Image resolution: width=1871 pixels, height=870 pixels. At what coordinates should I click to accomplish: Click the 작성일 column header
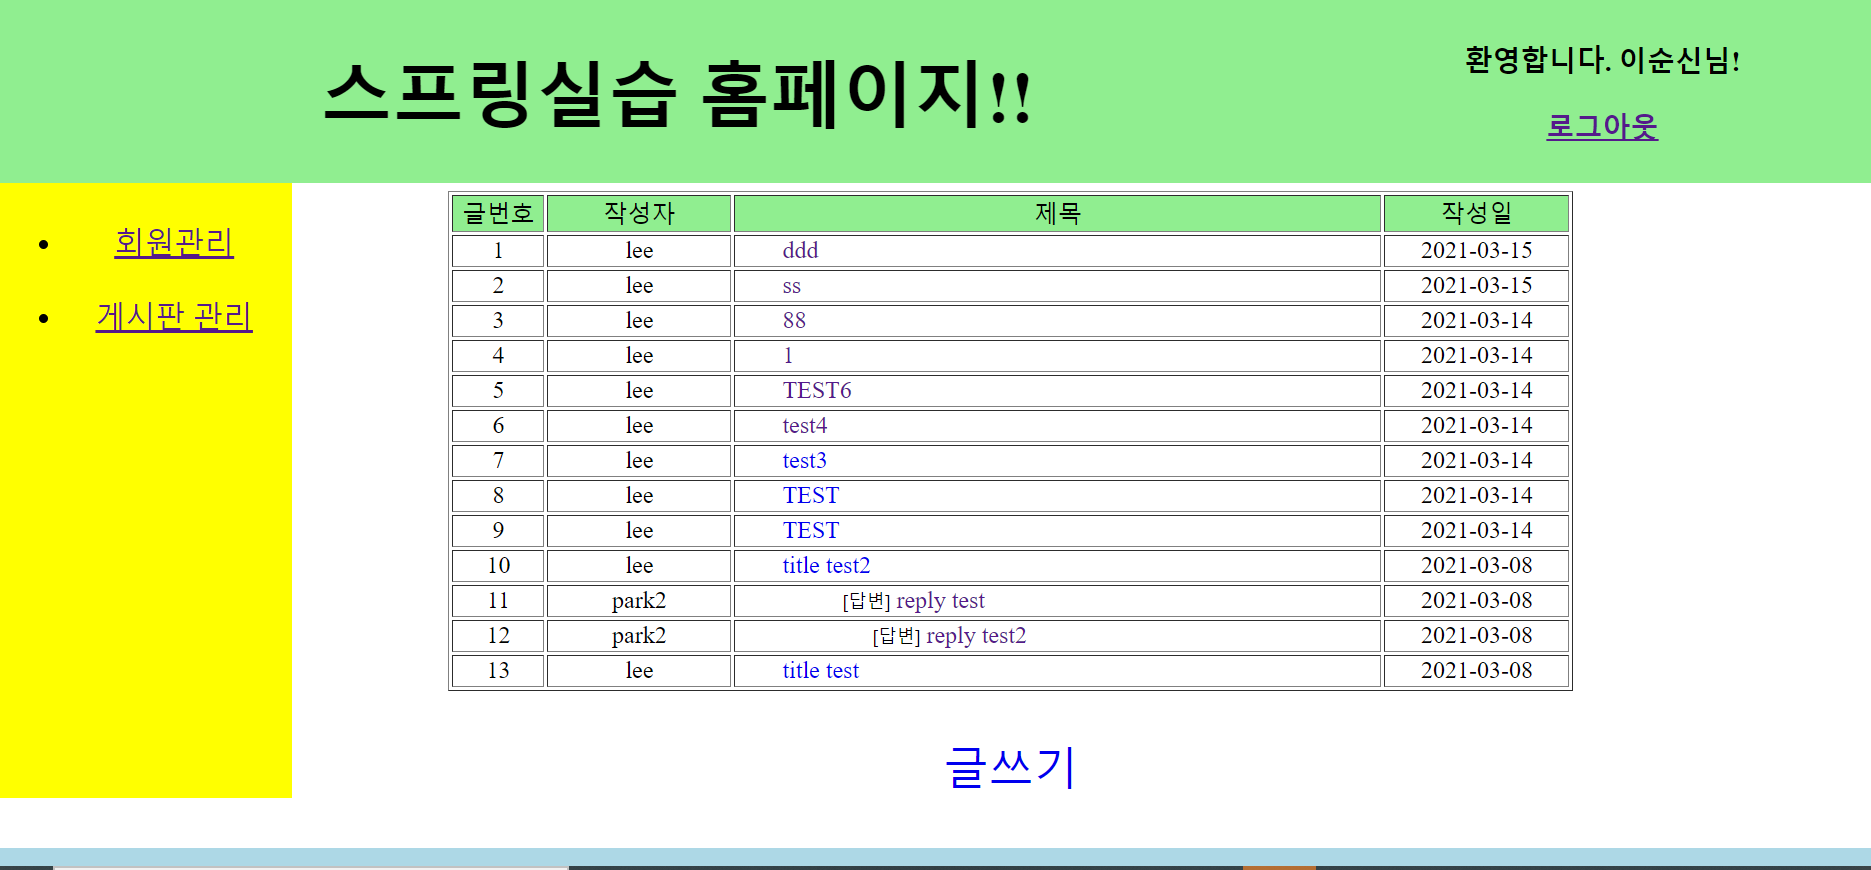coord(1477,214)
